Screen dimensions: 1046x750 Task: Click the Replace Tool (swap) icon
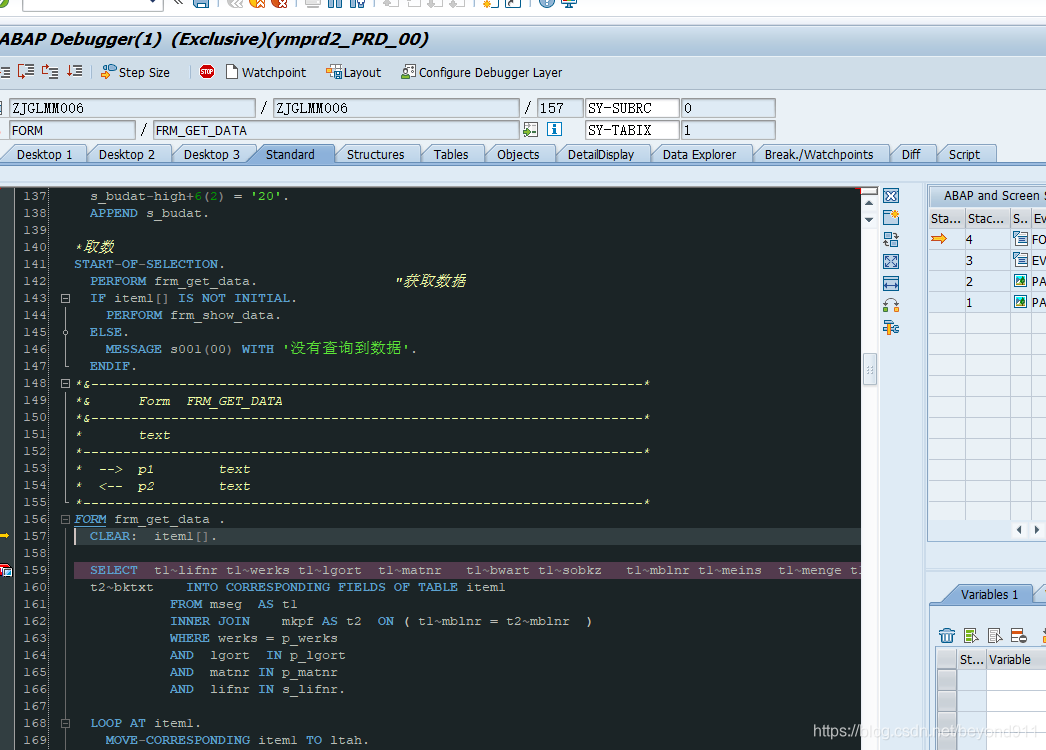891,240
